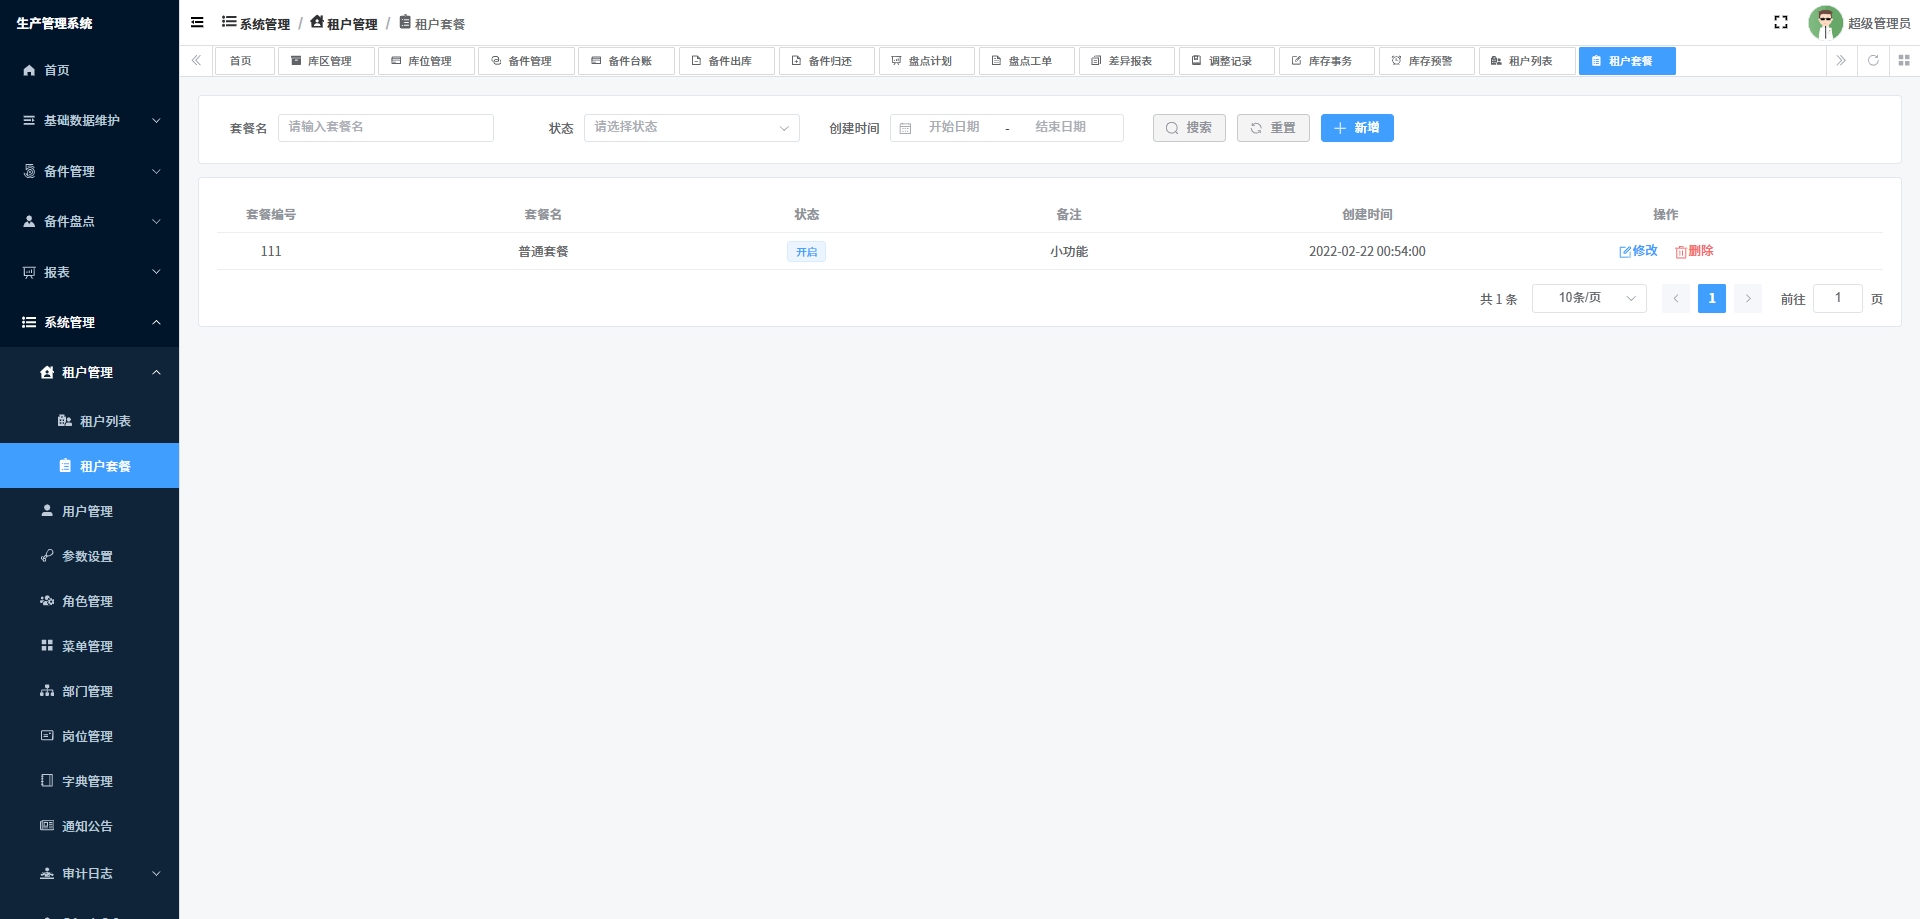Image resolution: width=1920 pixels, height=919 pixels.
Task: Open the 10条/页 page size dropdown
Action: coord(1589,298)
